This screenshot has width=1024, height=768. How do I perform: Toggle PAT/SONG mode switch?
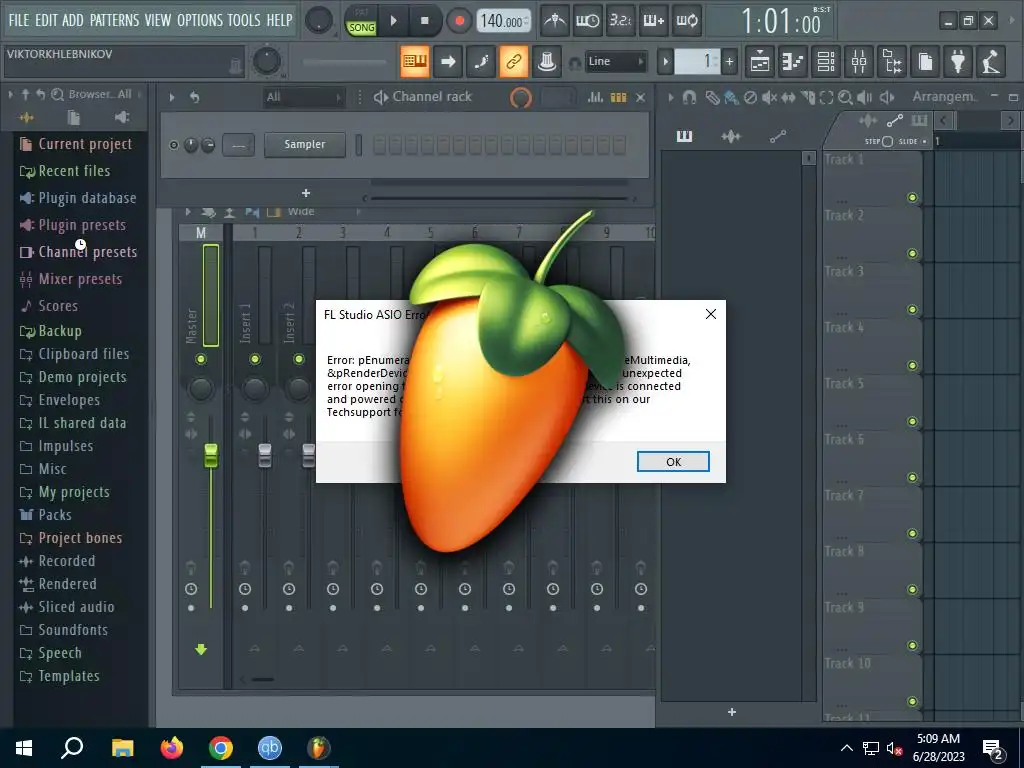point(361,22)
